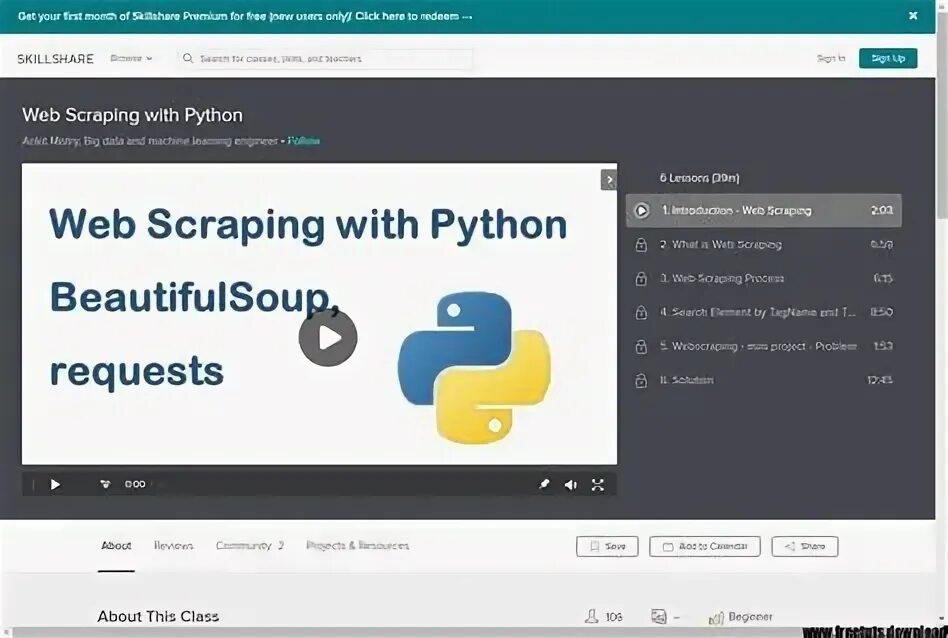Click lock icon on lesson 3

641,278
